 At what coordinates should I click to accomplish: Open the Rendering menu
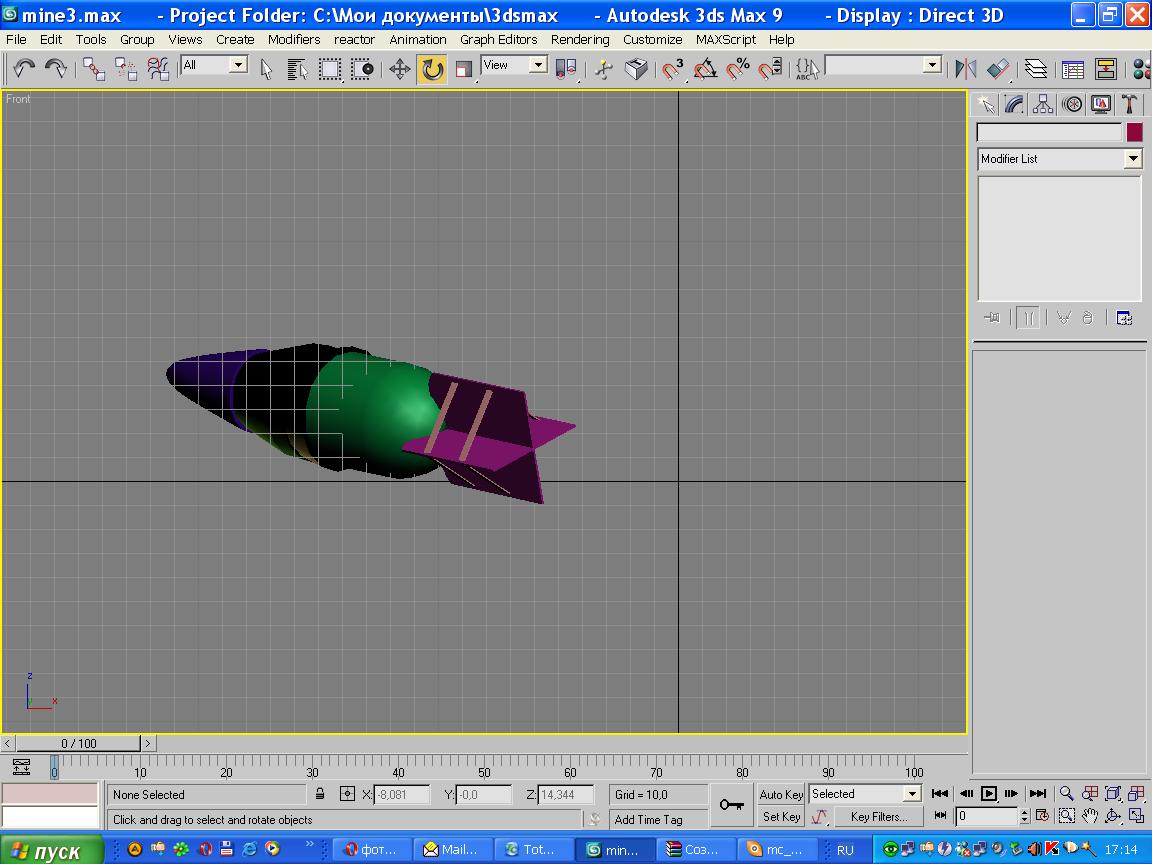click(x=579, y=40)
